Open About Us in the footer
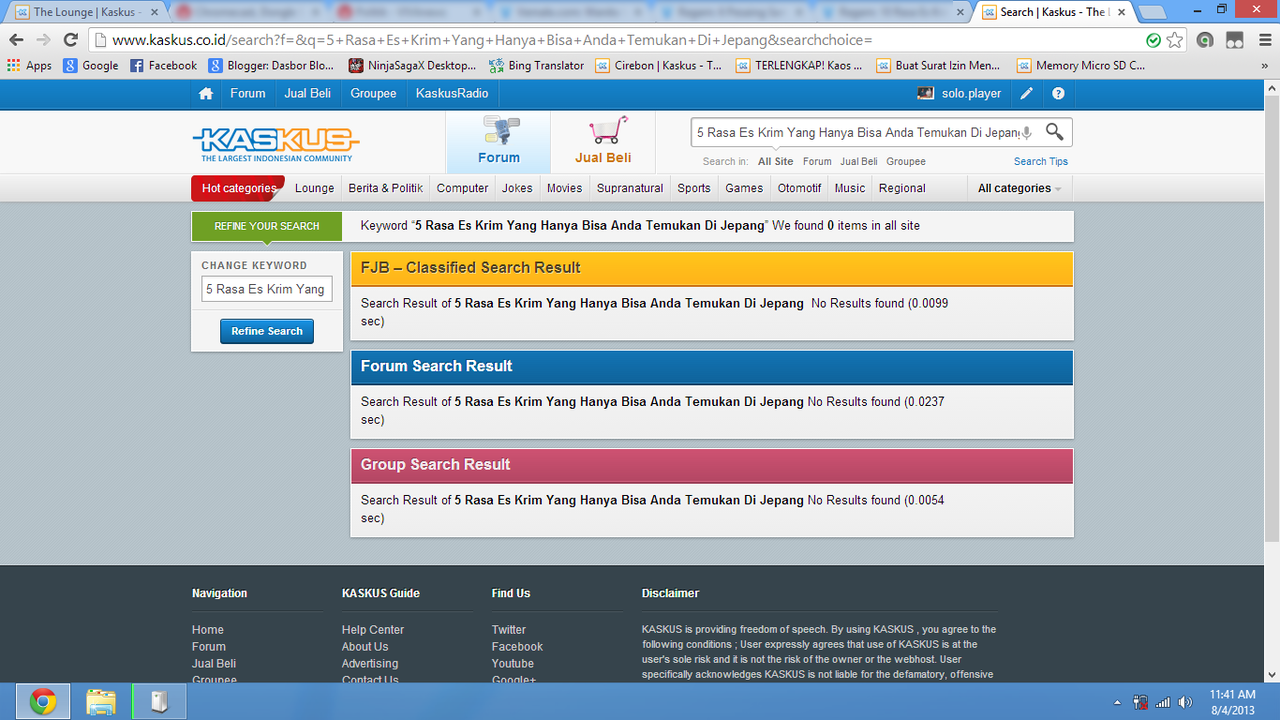The width and height of the screenshot is (1280, 720). coord(365,647)
